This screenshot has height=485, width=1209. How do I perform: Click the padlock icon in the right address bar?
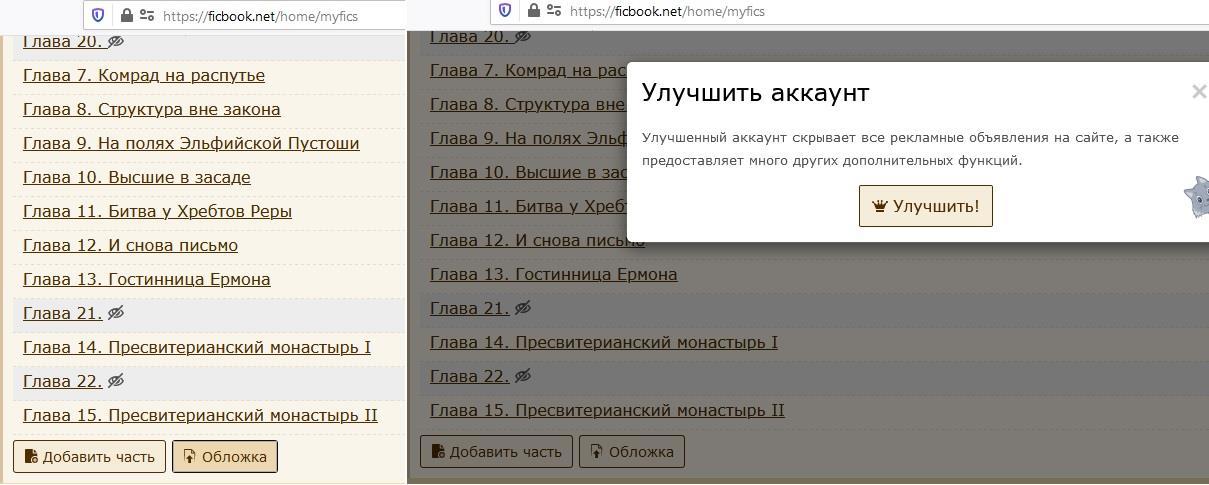click(533, 11)
